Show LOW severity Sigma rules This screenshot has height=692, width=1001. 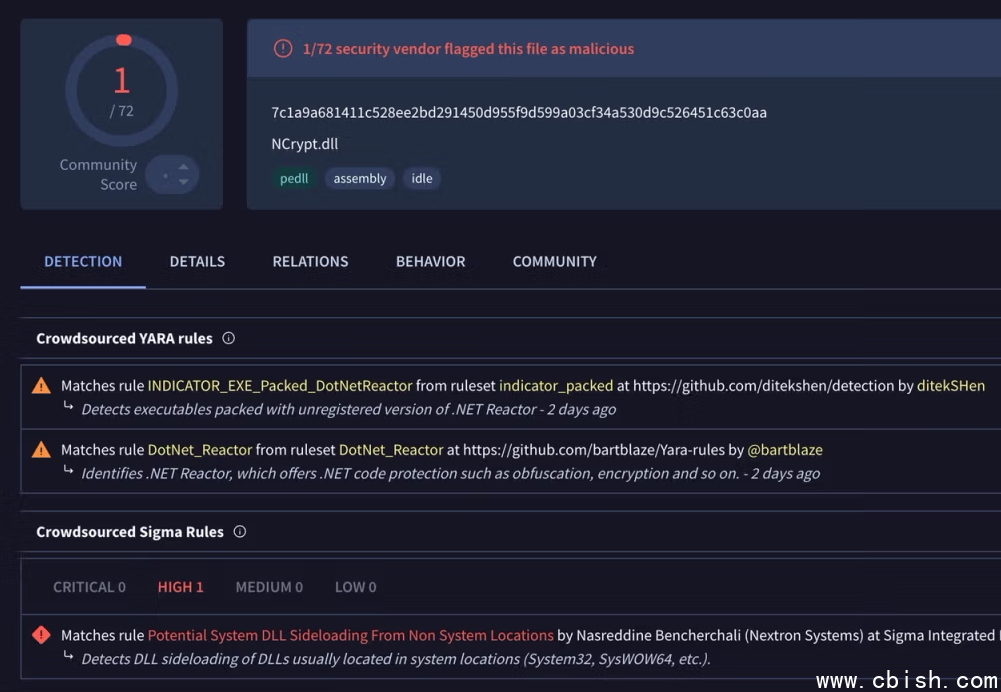355,587
